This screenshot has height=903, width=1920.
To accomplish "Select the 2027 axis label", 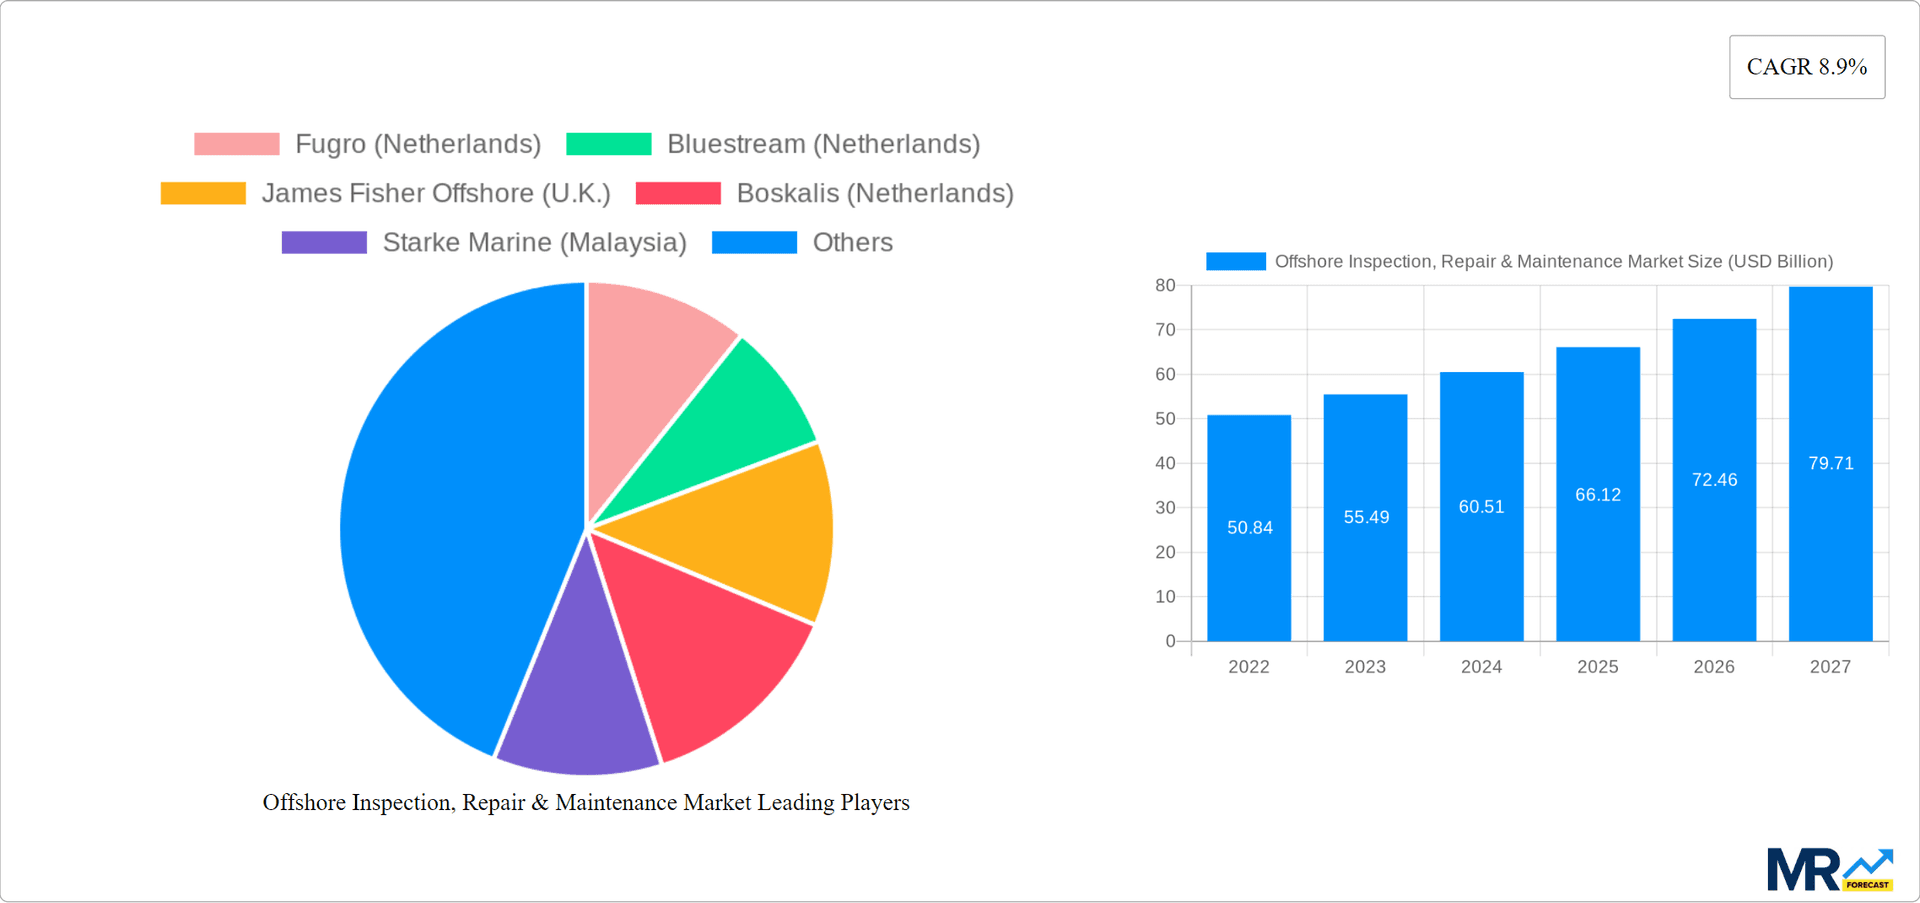I will (x=1830, y=666).
